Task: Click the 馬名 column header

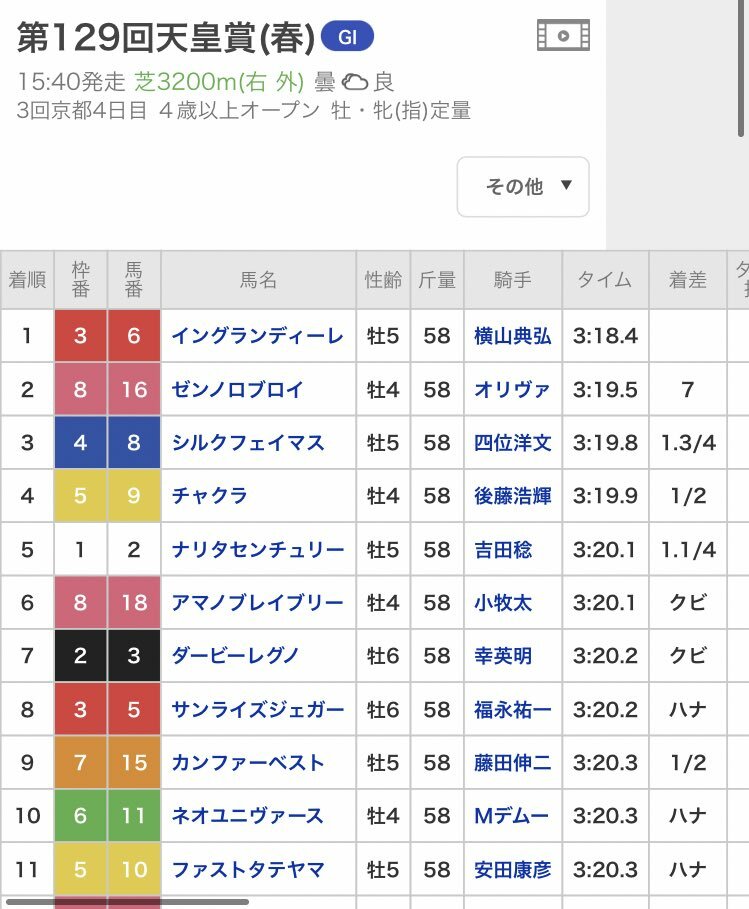Action: pos(259,280)
